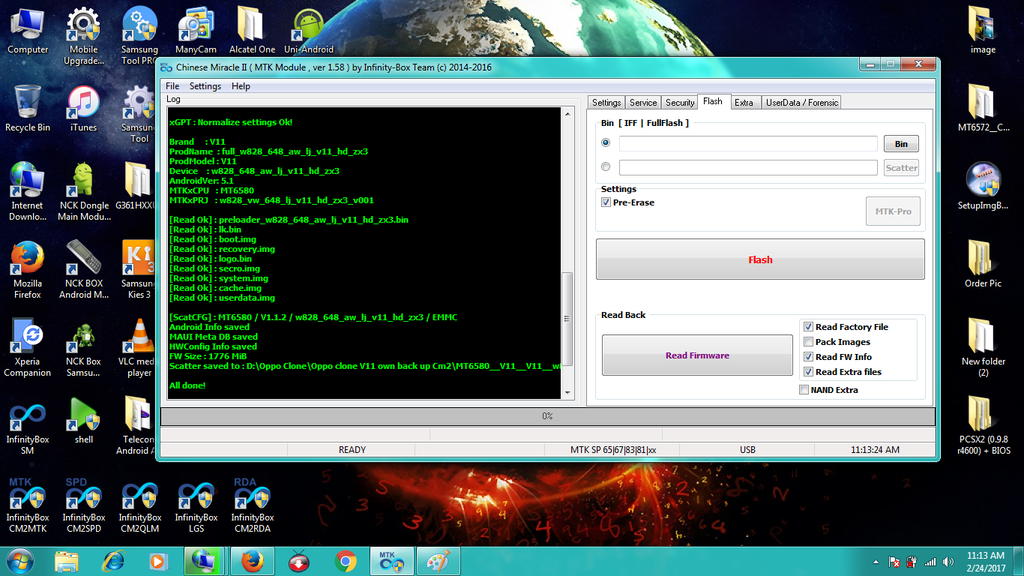This screenshot has width=1024, height=576.
Task: Open Mozilla Firefox desktop shortcut
Action: (27, 260)
